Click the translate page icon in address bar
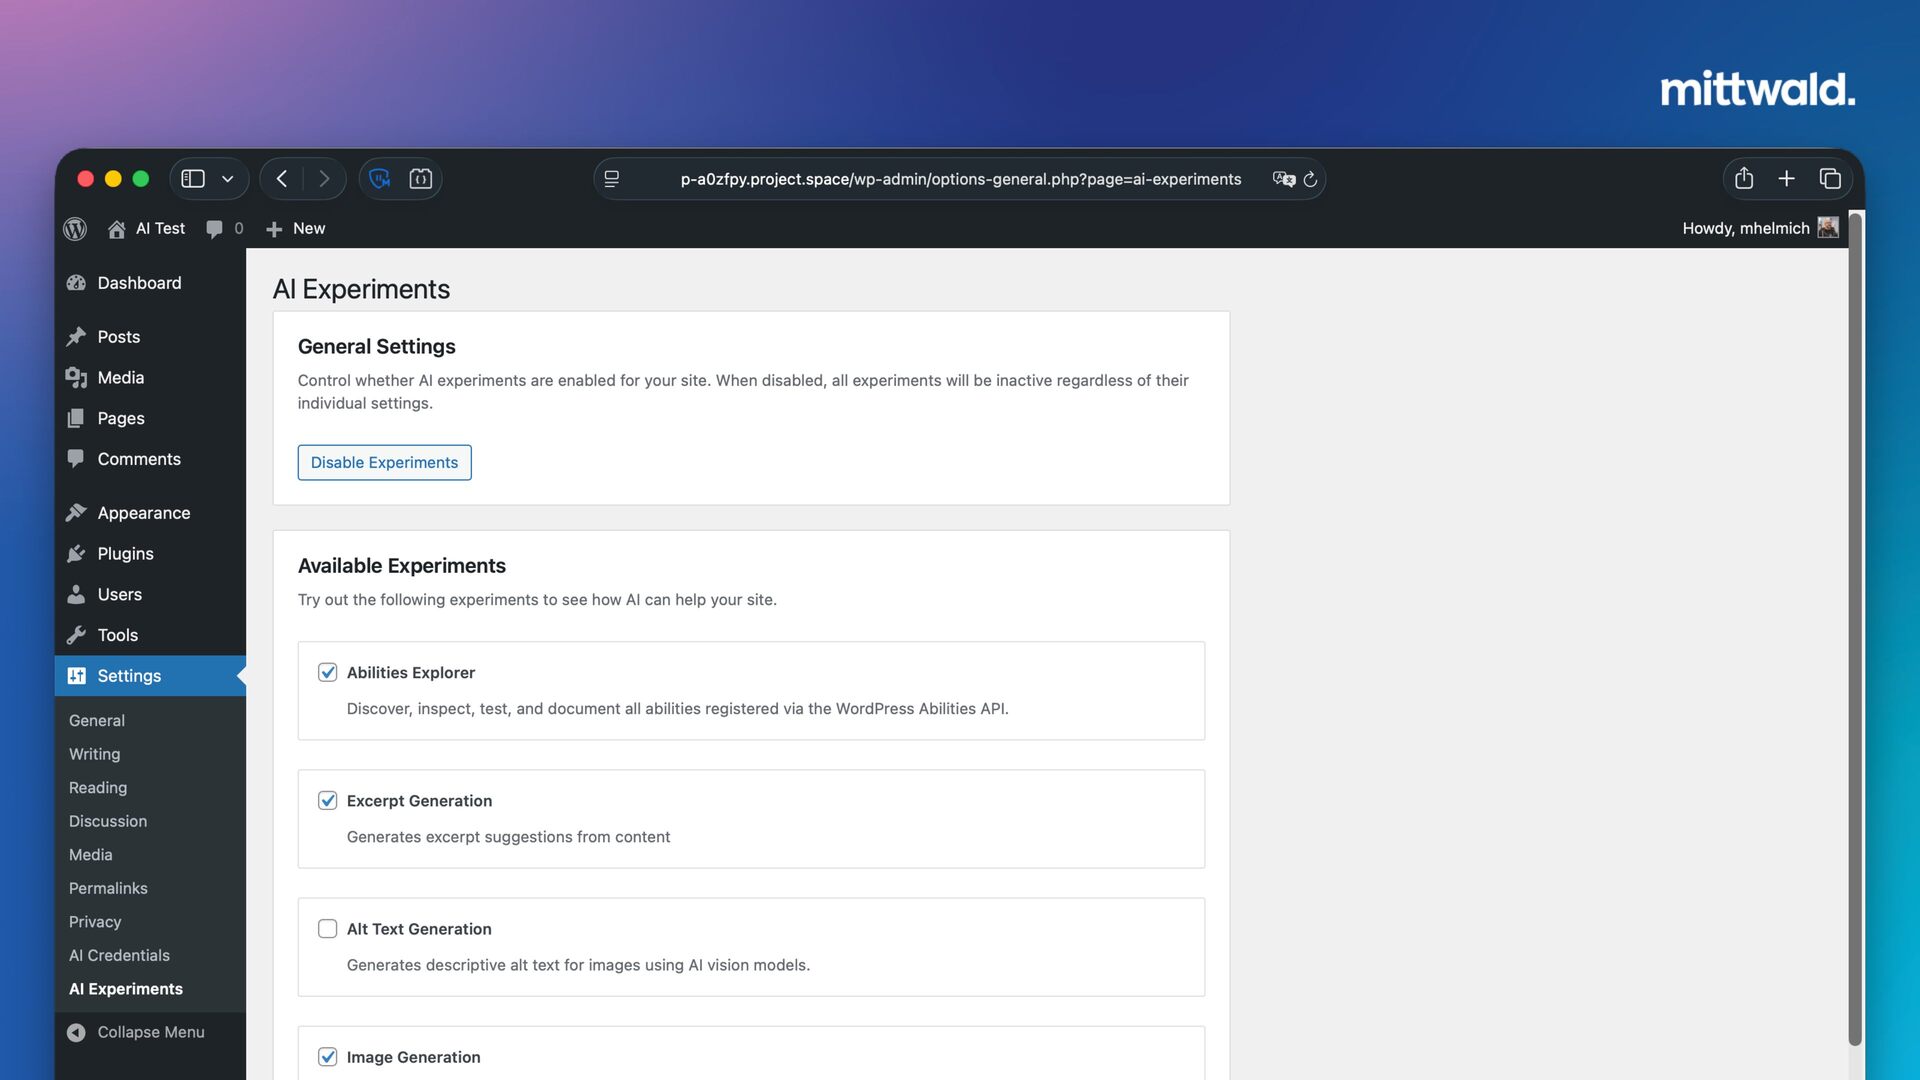1920x1080 pixels. pos(1283,179)
